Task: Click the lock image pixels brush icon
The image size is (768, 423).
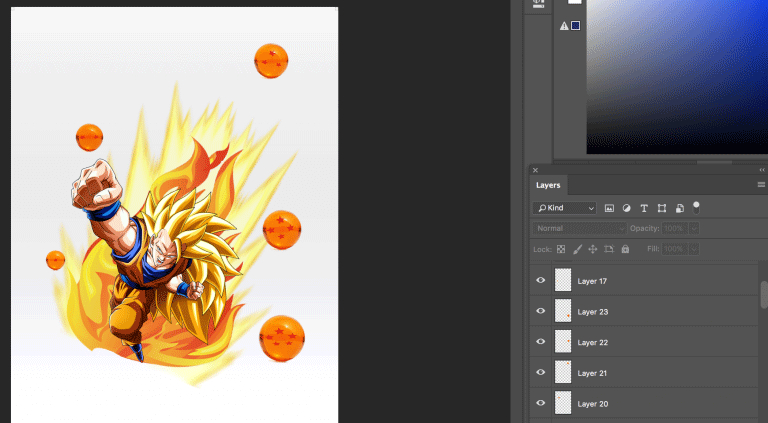Action: point(577,248)
